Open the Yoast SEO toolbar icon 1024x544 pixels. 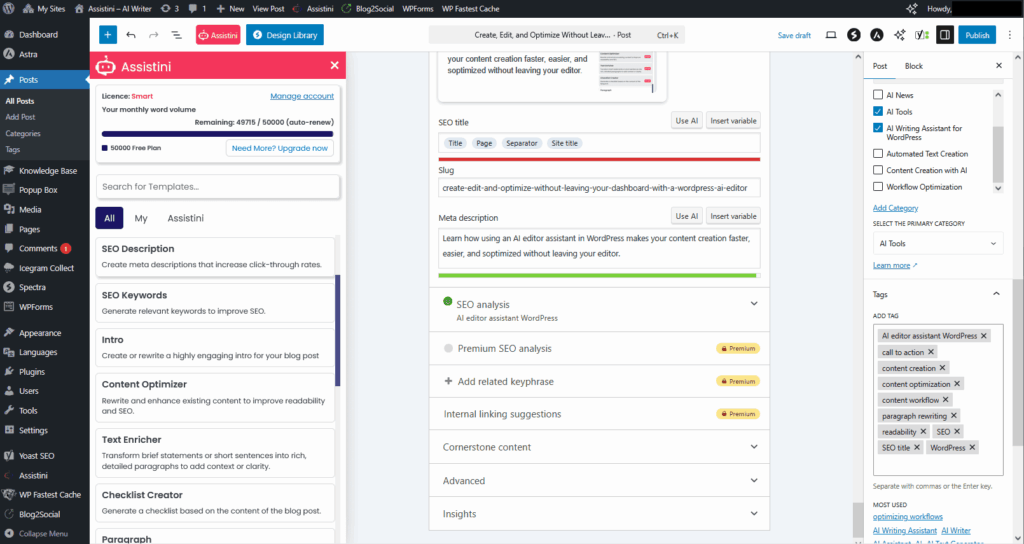coord(921,35)
